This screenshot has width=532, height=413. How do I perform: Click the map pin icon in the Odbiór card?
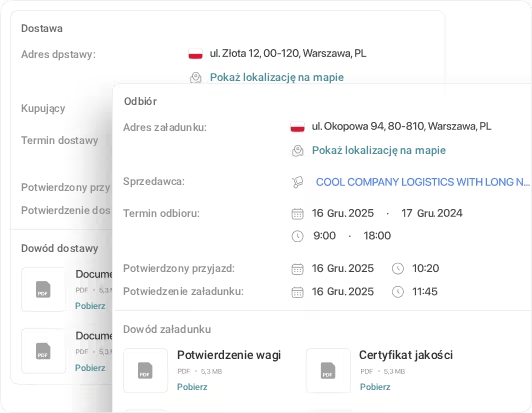(x=298, y=151)
